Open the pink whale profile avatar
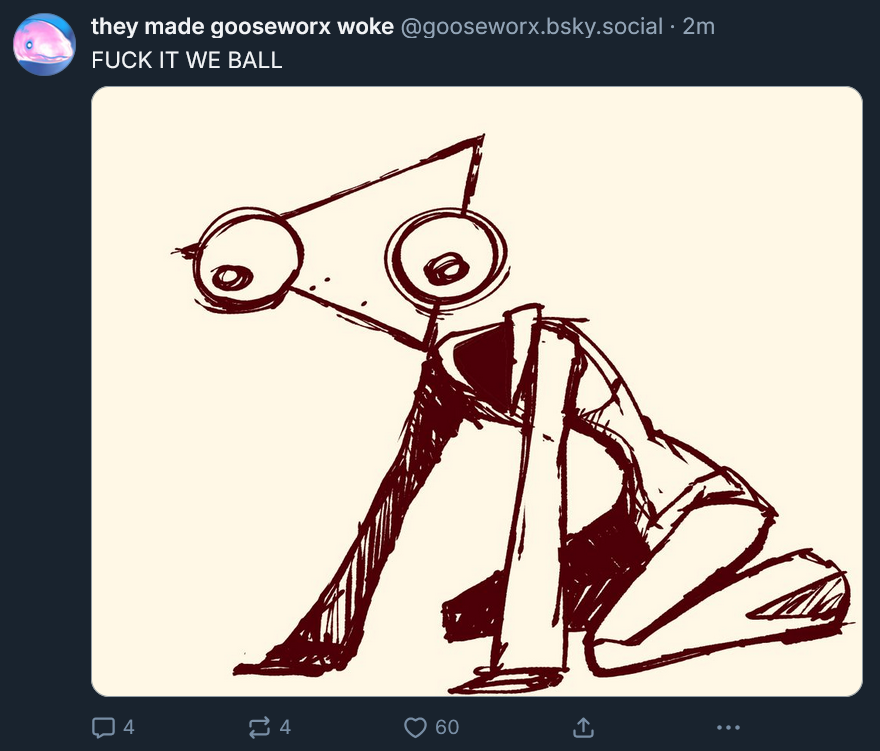The image size is (880, 751). point(44,44)
